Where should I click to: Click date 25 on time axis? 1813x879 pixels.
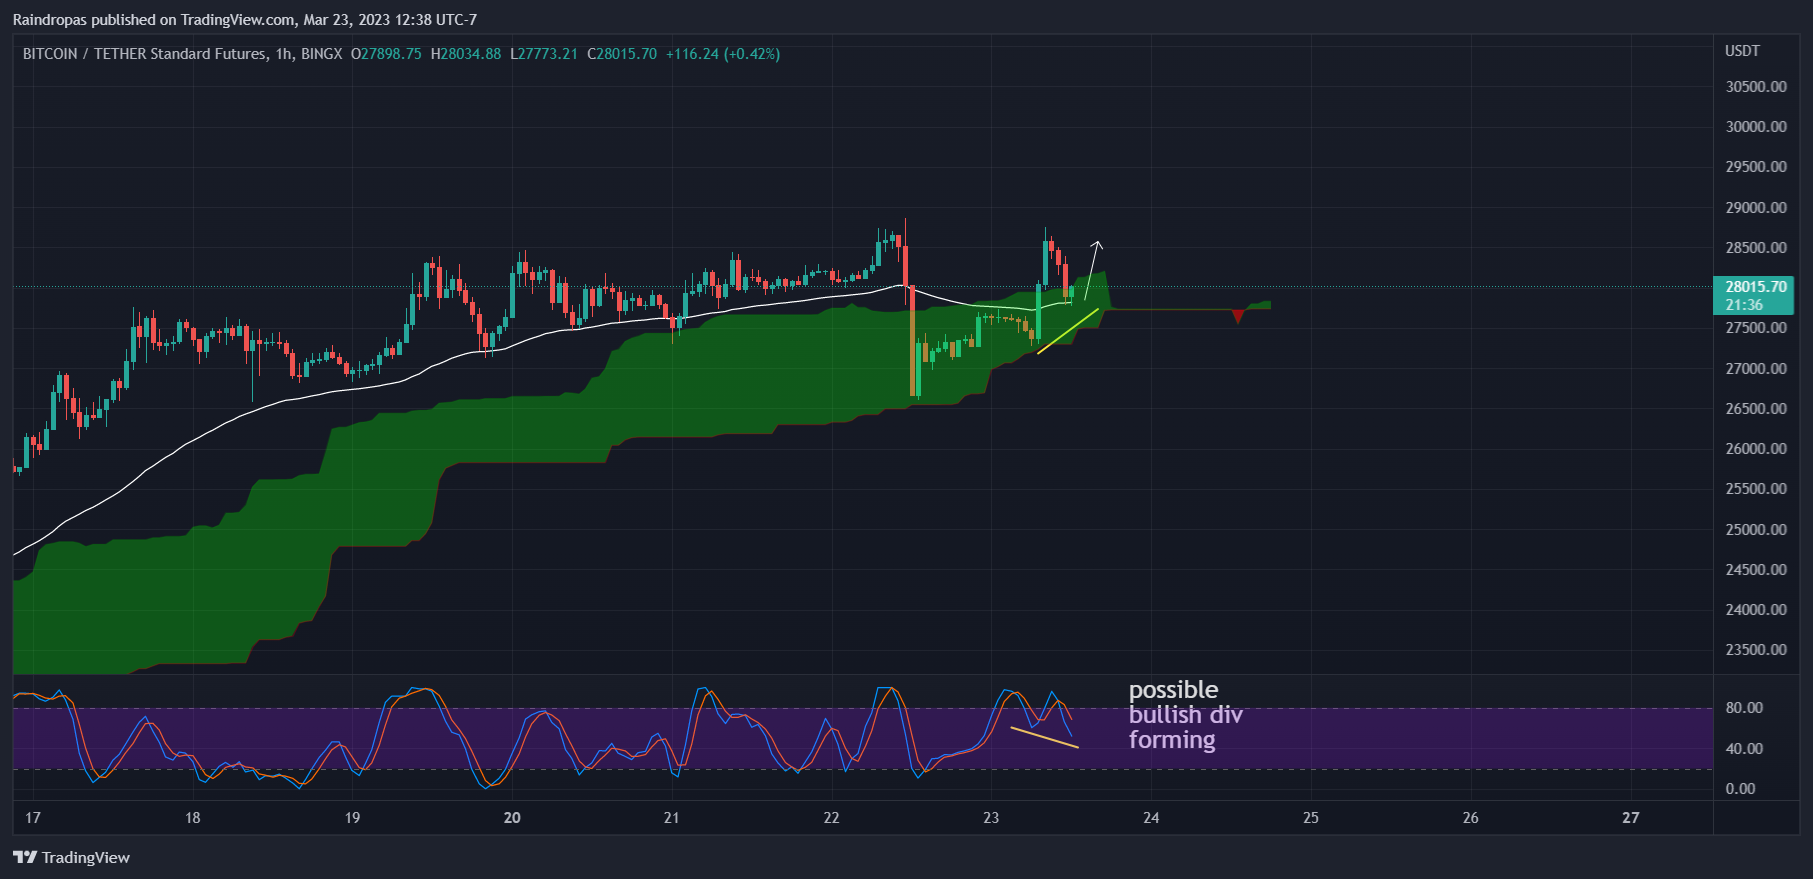coord(1311,818)
